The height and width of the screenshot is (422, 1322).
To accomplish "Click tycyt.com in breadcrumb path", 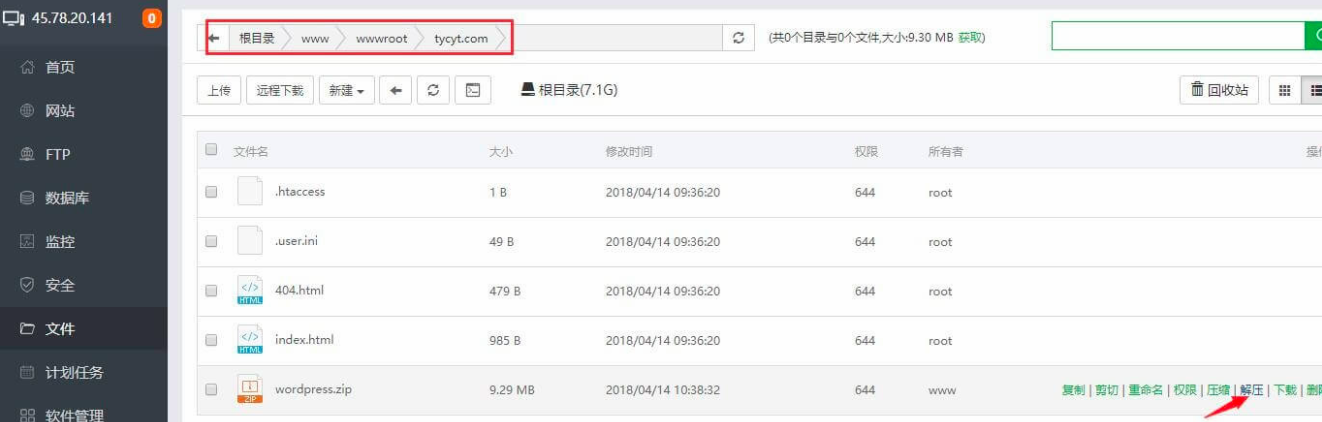I will coord(461,38).
